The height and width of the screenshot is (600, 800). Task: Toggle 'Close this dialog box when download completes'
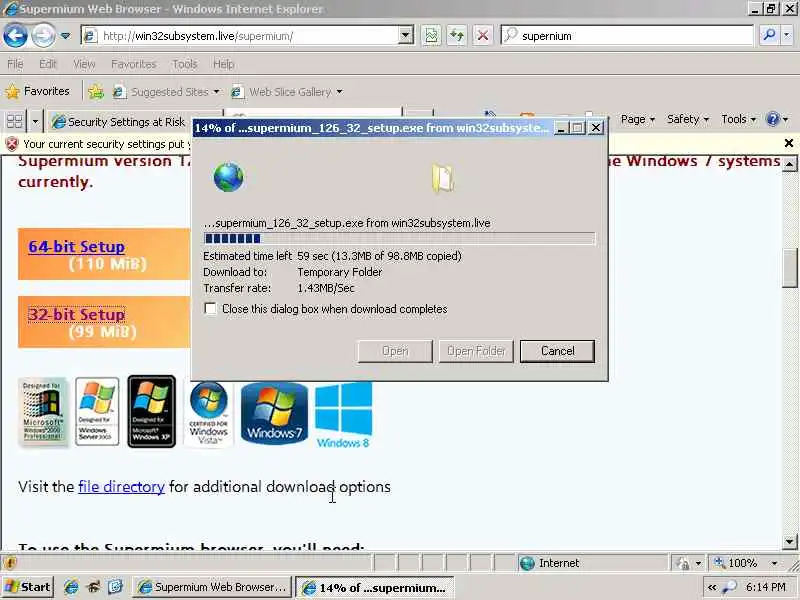pos(210,309)
